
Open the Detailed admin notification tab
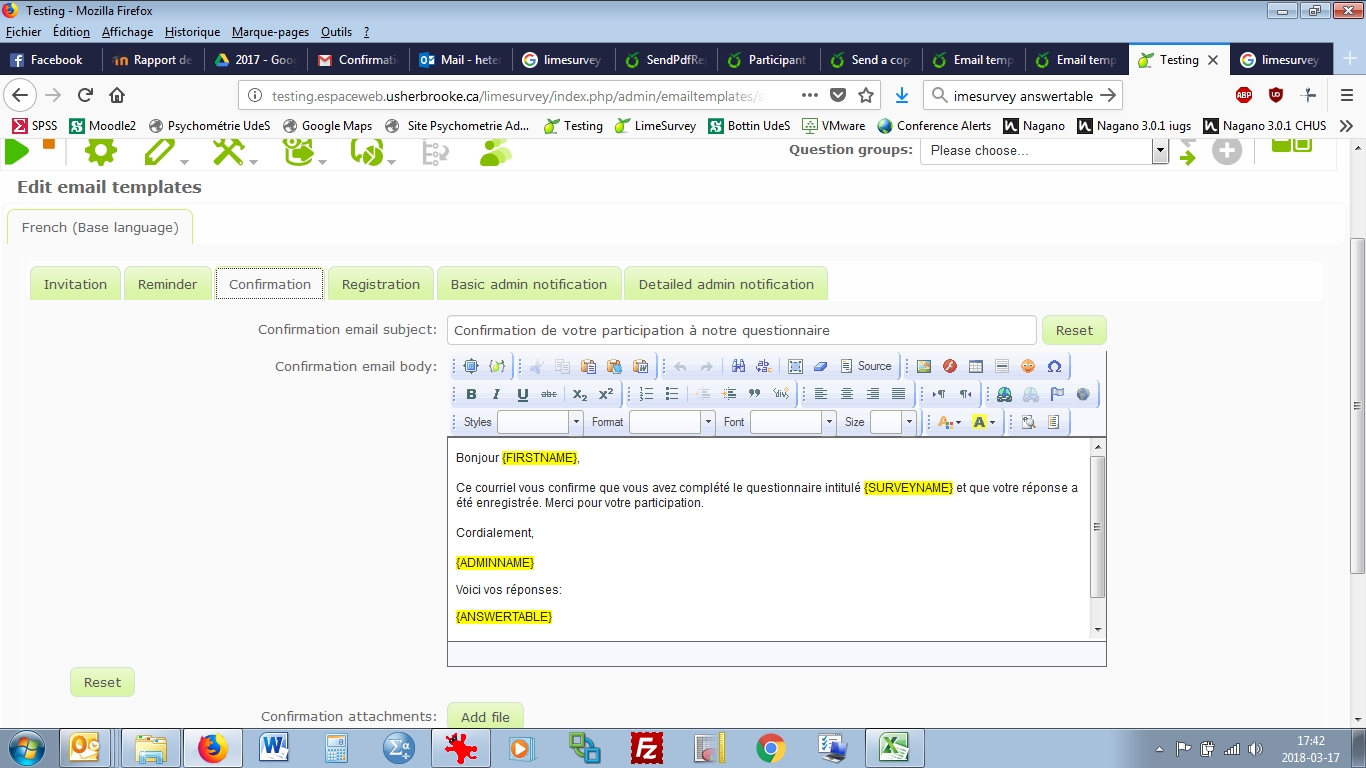pos(726,284)
